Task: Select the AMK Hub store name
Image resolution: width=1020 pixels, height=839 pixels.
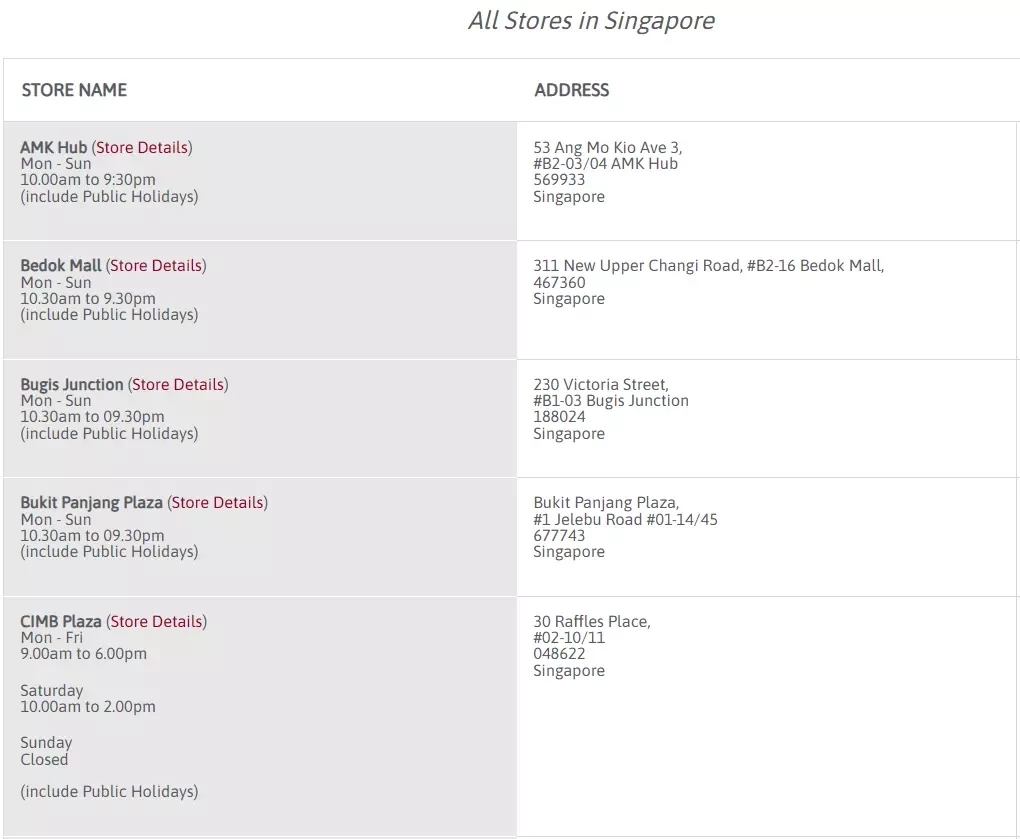Action: (x=53, y=148)
